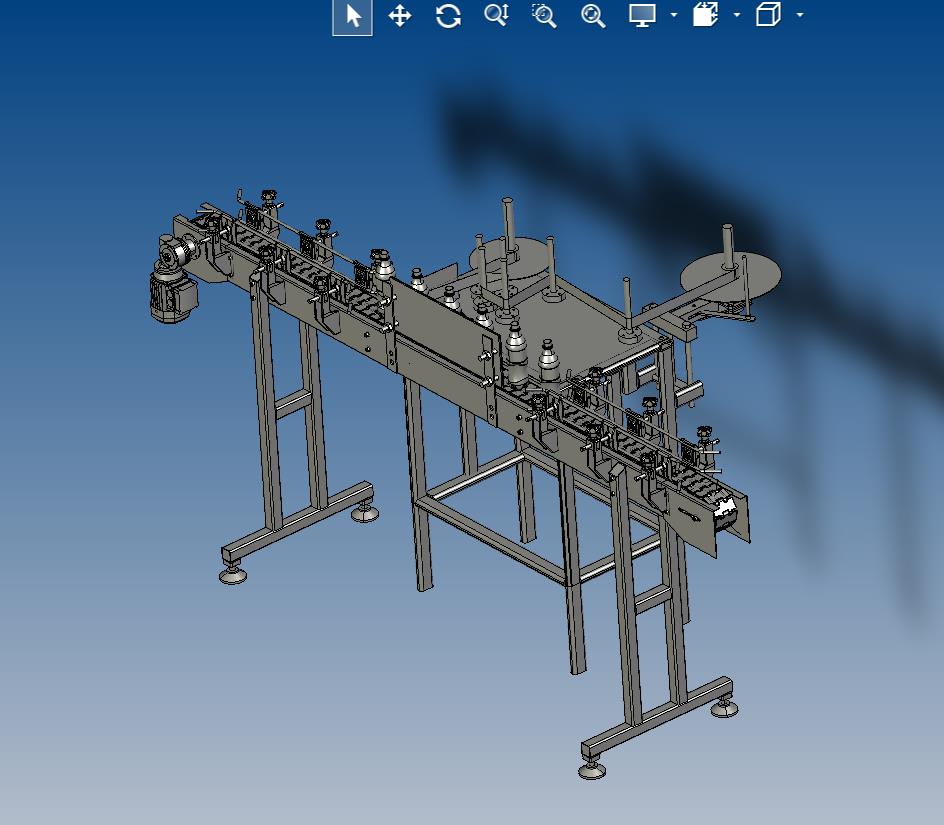Select the arrow pointer tool

click(x=353, y=16)
